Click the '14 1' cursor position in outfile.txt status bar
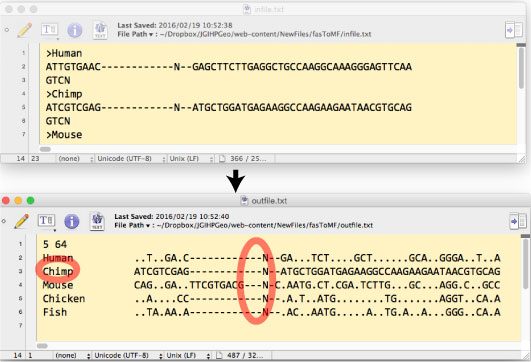Screen dimensions: 531x362 [22, 355]
